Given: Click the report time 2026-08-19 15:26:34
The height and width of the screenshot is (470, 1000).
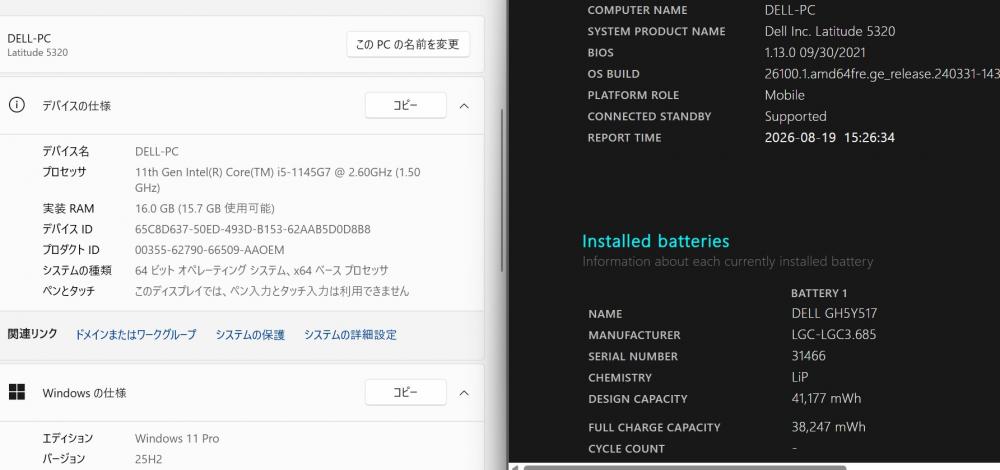Looking at the screenshot, I should tap(829, 137).
